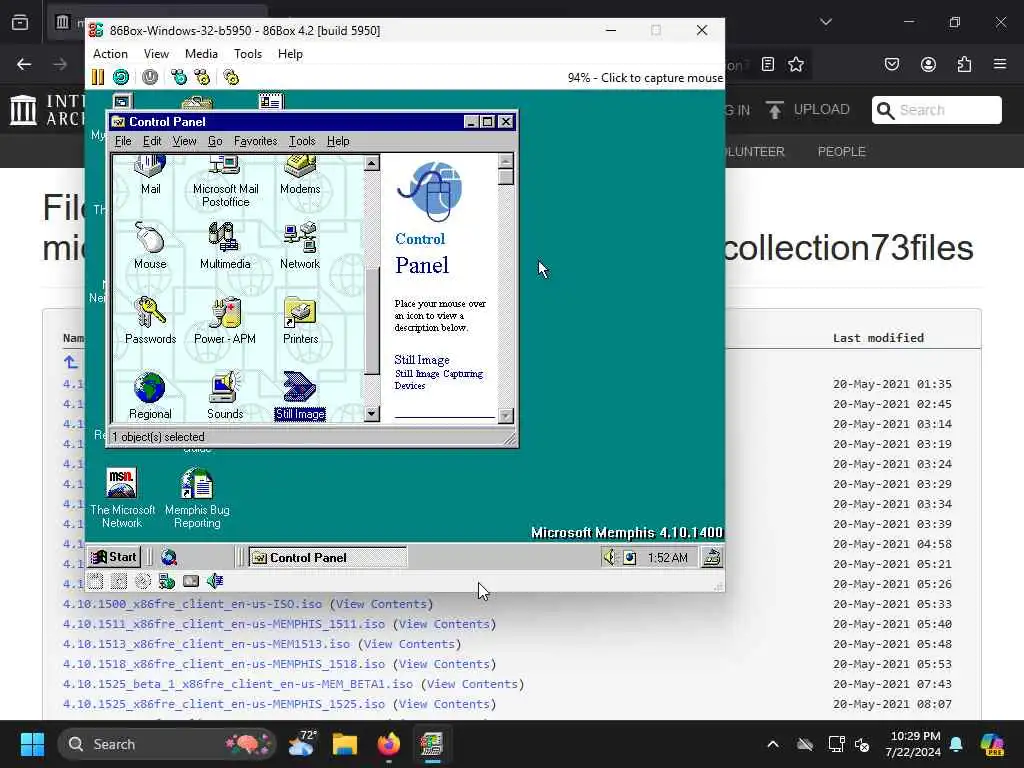Select the Regional icon

coord(150,396)
